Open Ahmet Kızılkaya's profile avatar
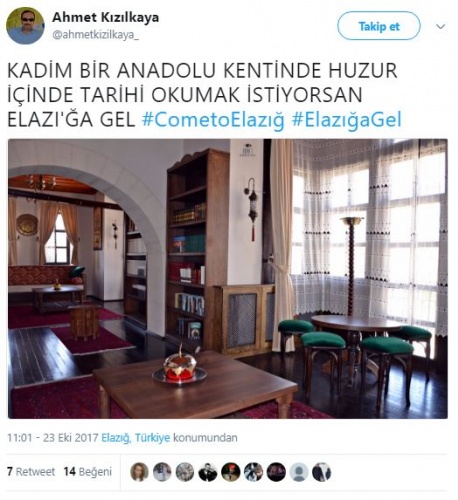This screenshot has width=458, height=500. tap(25, 26)
